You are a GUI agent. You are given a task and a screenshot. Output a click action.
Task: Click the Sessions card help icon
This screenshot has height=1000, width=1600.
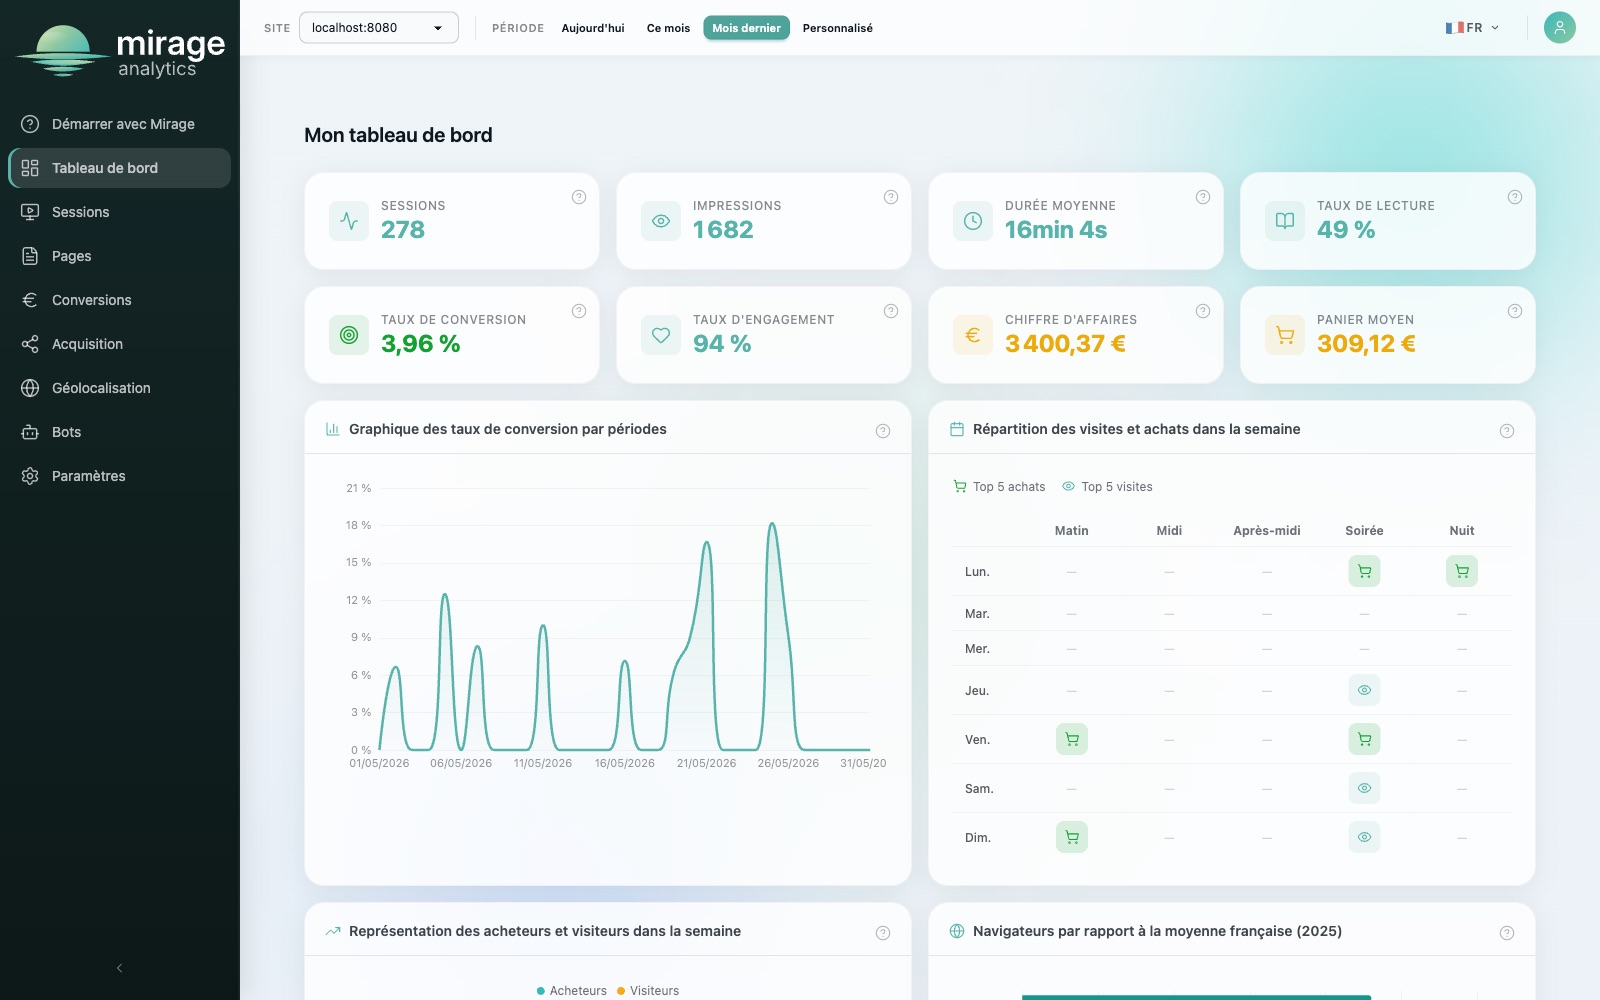(579, 197)
